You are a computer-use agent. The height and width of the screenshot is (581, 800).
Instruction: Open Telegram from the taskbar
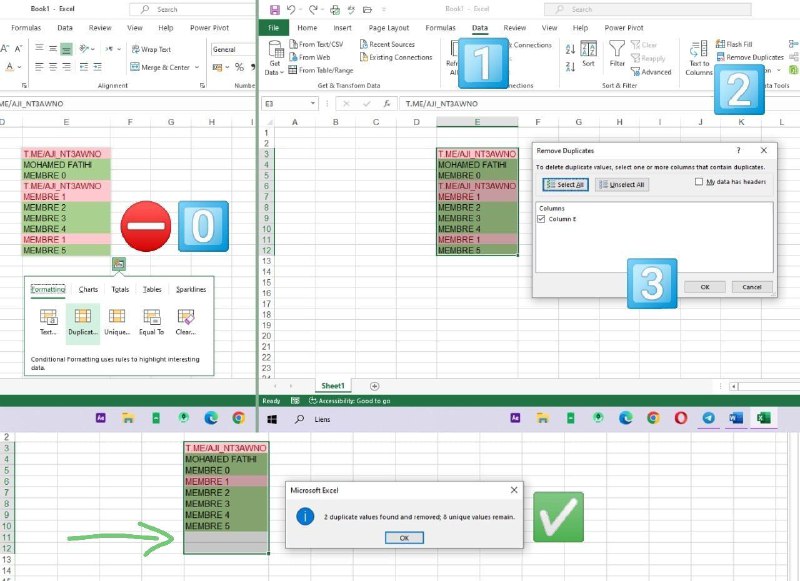point(708,418)
